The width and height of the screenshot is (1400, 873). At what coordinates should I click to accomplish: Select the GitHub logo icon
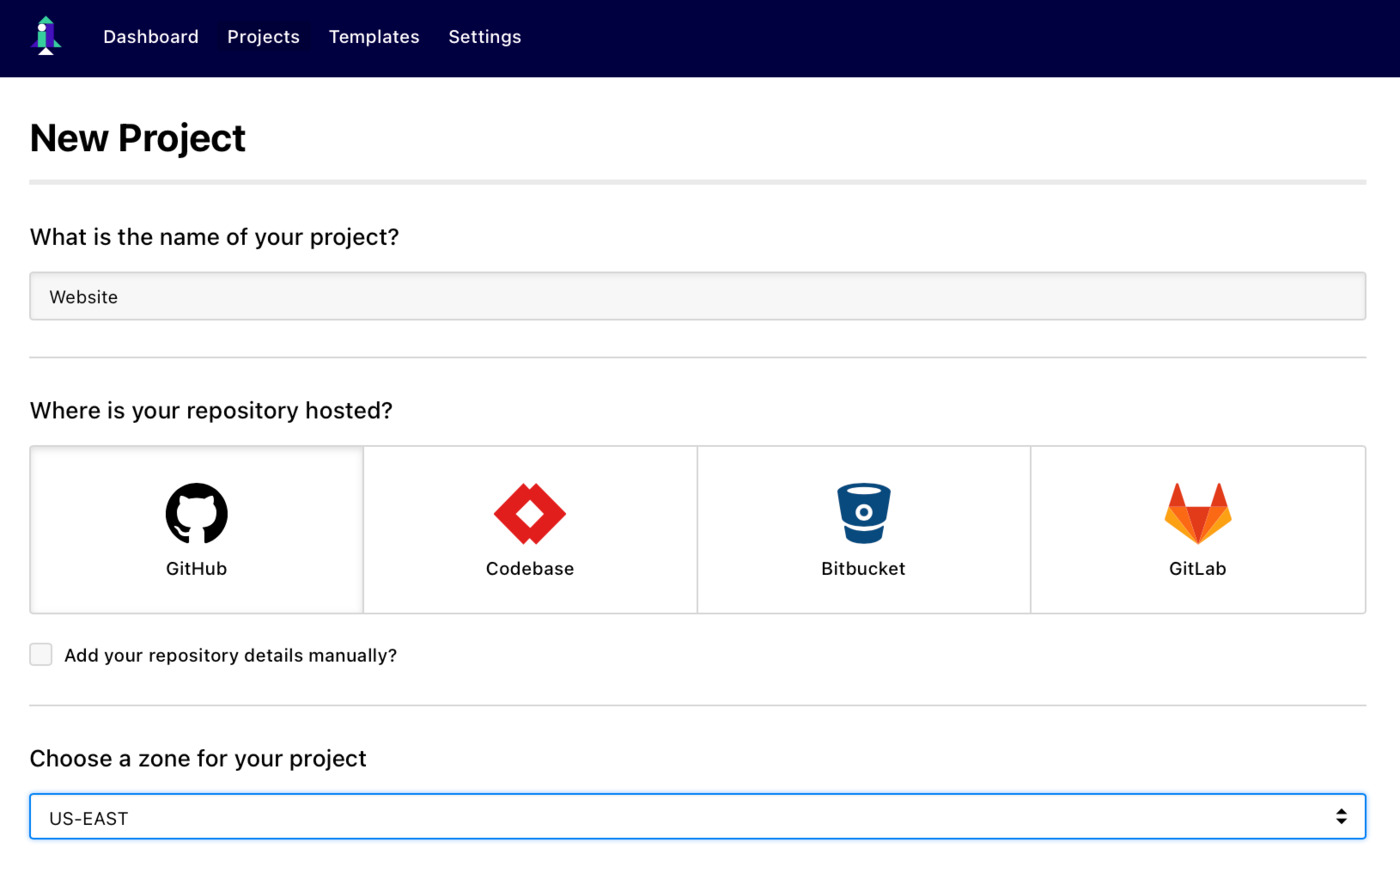coord(196,513)
